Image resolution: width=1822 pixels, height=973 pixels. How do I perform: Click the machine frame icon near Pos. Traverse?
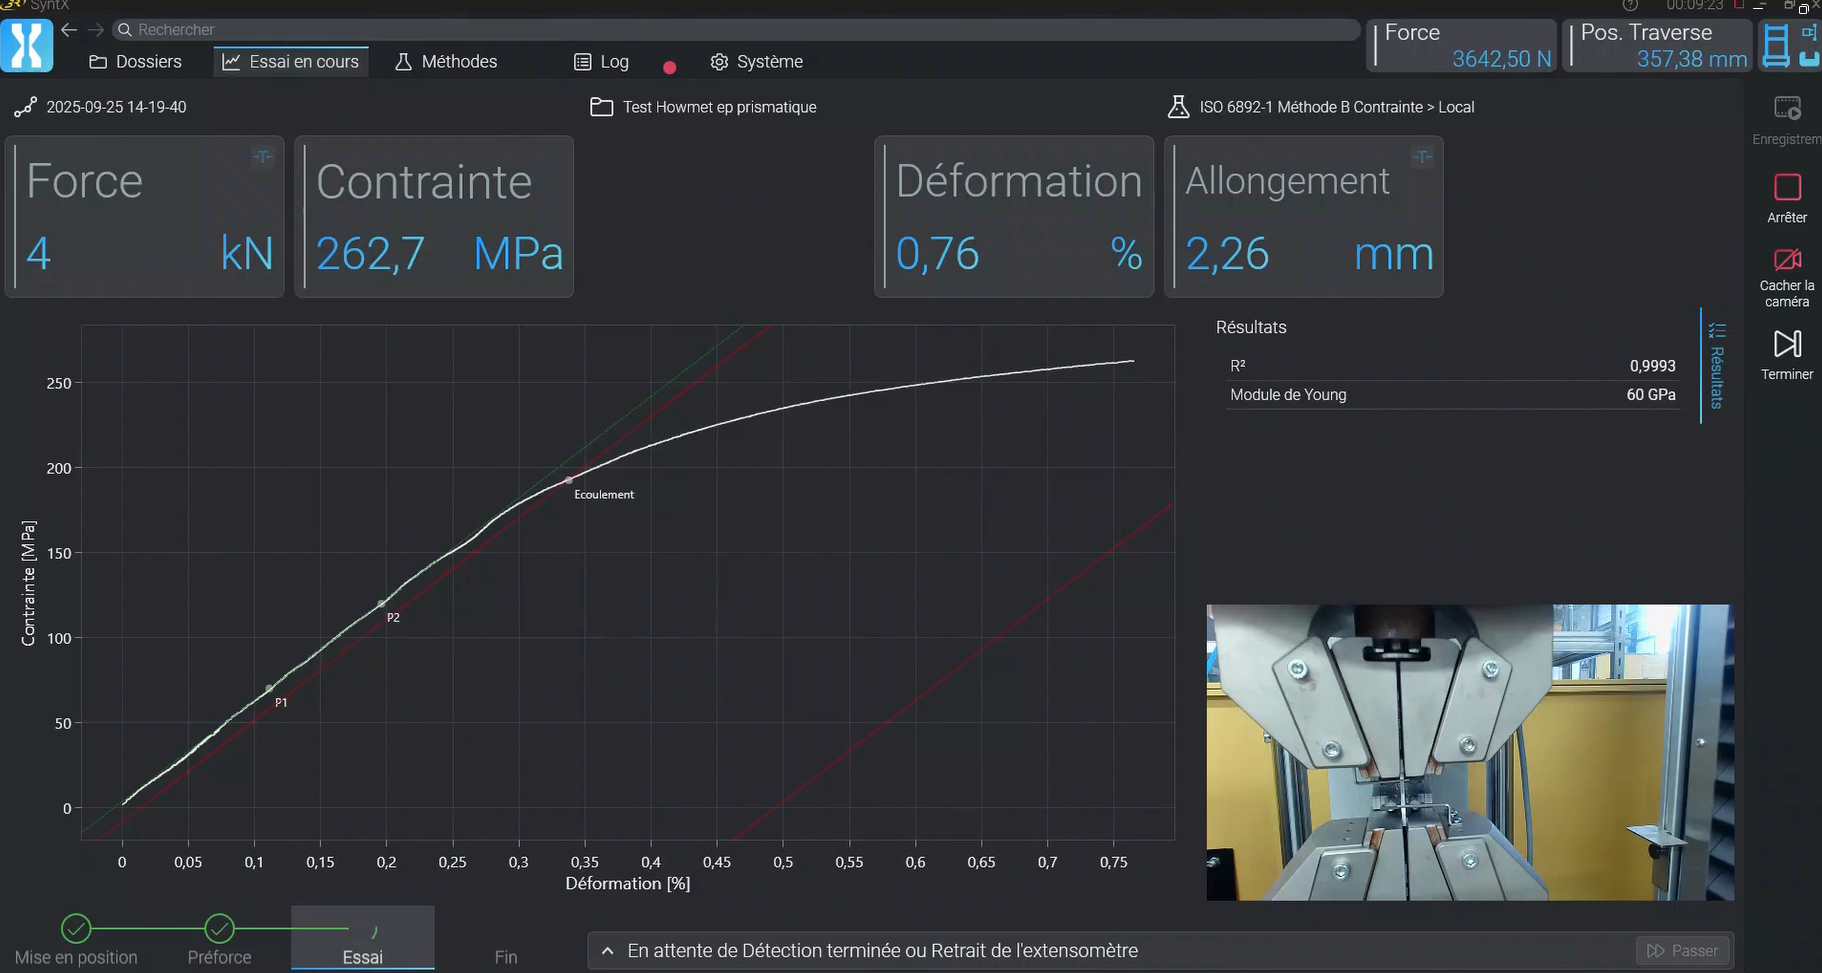point(1776,46)
